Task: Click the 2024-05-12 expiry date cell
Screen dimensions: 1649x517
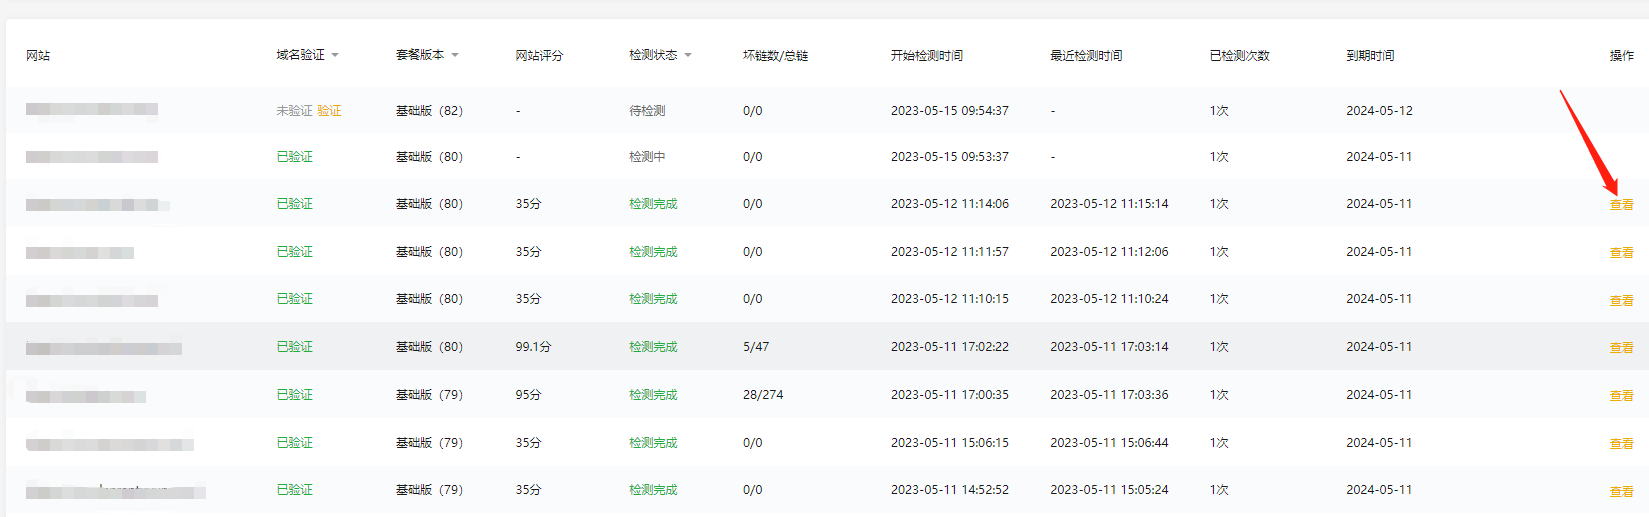Action: 1379,111
